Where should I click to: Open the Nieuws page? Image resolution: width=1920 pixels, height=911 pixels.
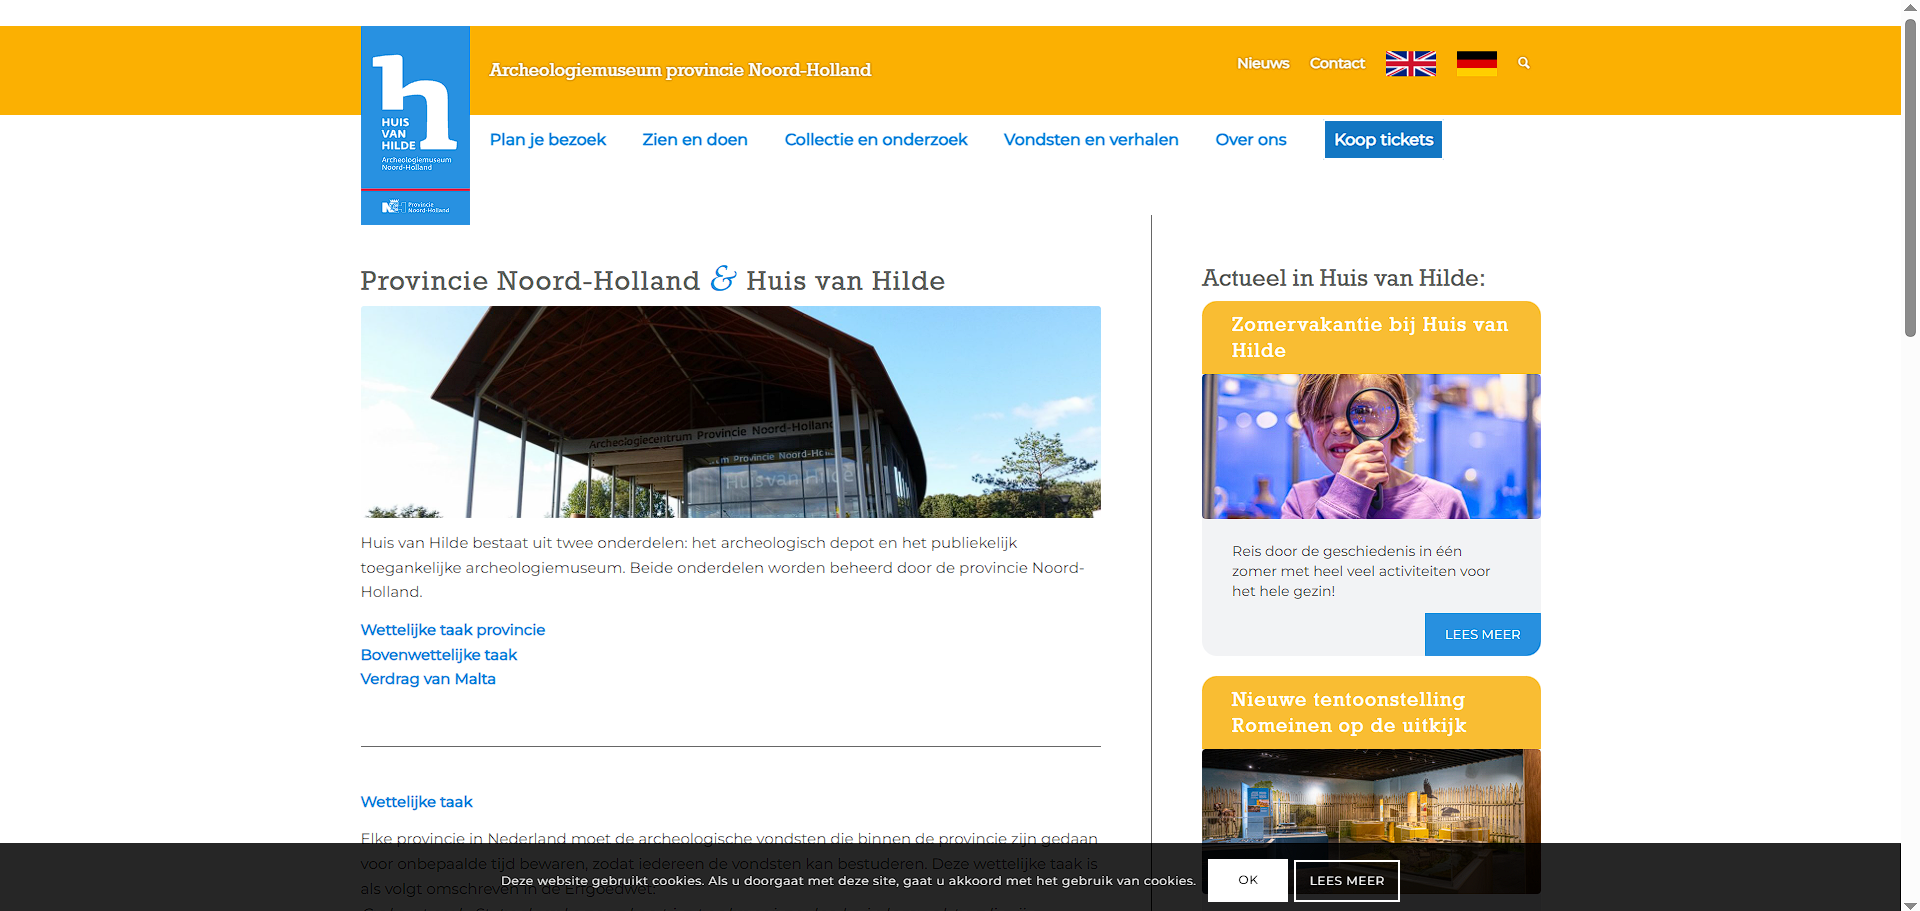click(x=1262, y=63)
